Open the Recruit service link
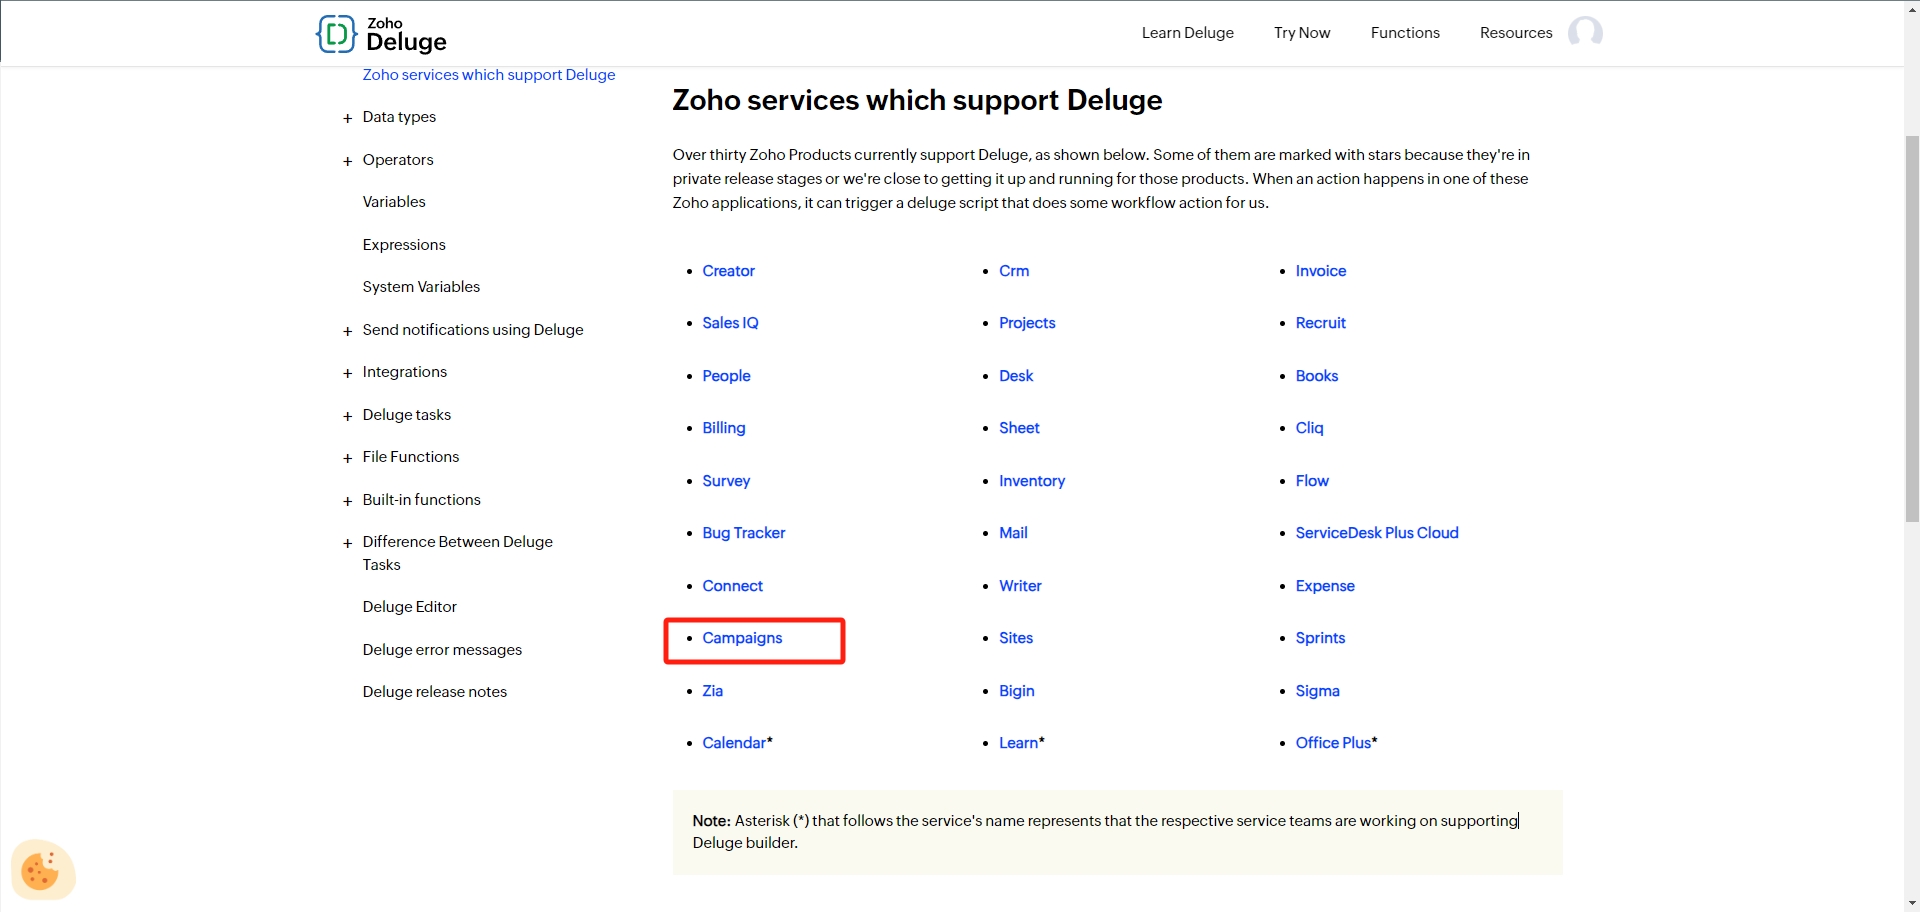Viewport: 1920px width, 912px height. point(1321,323)
